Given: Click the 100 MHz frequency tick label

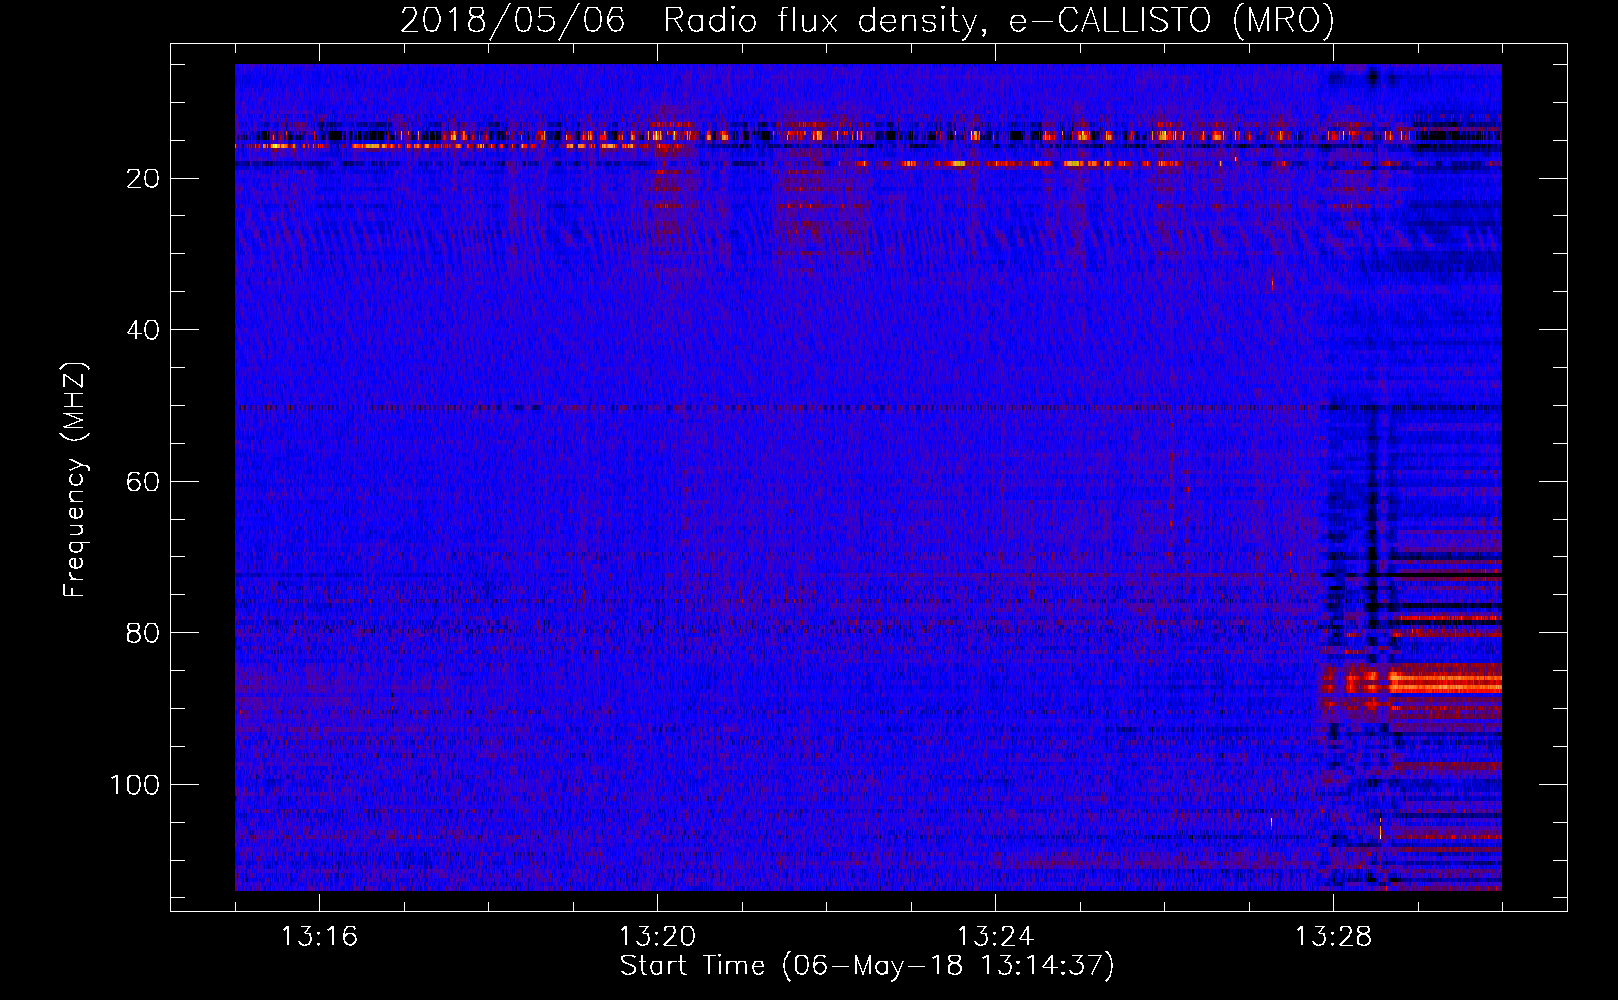Looking at the screenshot, I should click(x=135, y=785).
